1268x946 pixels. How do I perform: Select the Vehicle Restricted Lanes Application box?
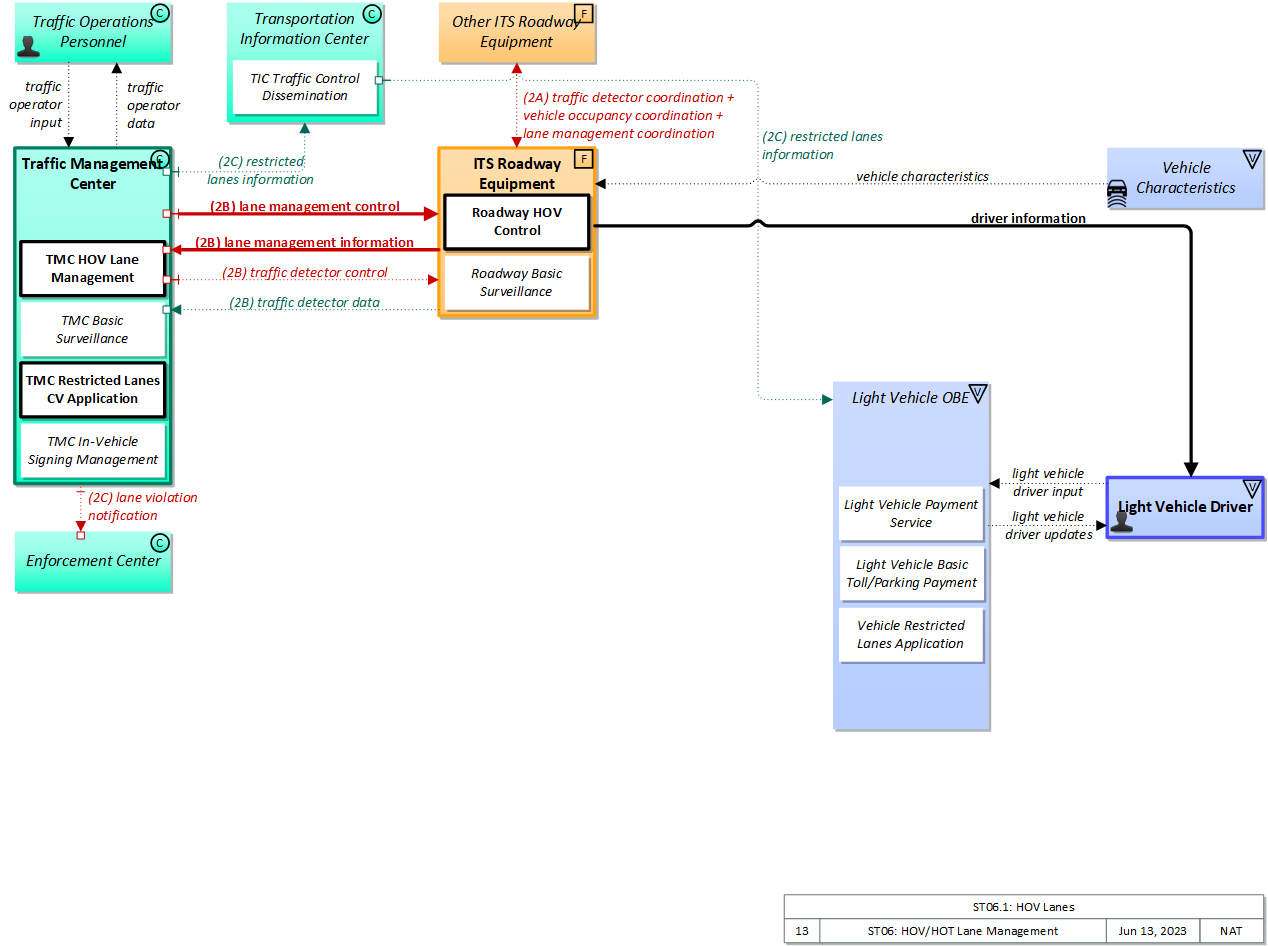click(910, 635)
